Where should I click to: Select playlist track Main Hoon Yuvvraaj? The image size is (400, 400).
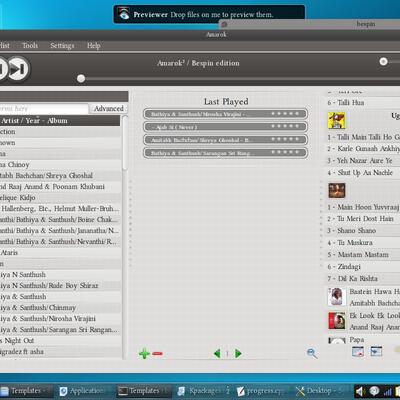tap(362, 207)
